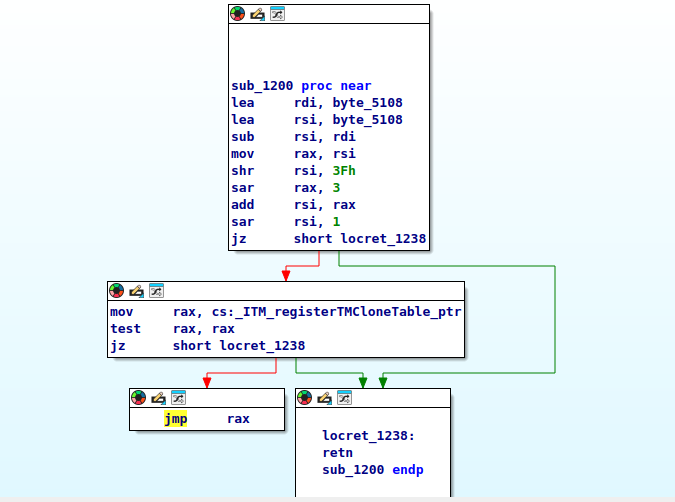
Task: Set node color on _ITM_registerTMCloneTable block
Action: (x=116, y=291)
